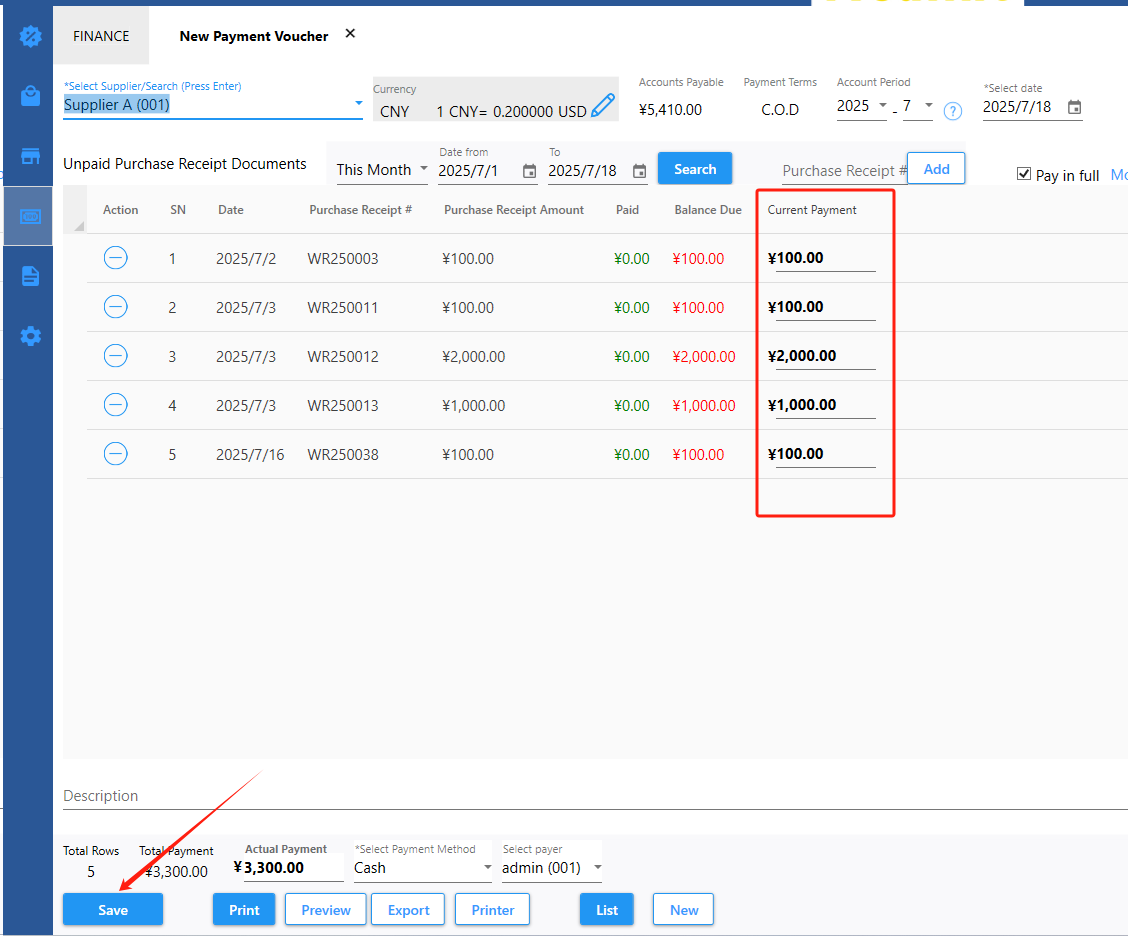
Task: Open the discount badge sidebar icon
Action: click(x=31, y=37)
